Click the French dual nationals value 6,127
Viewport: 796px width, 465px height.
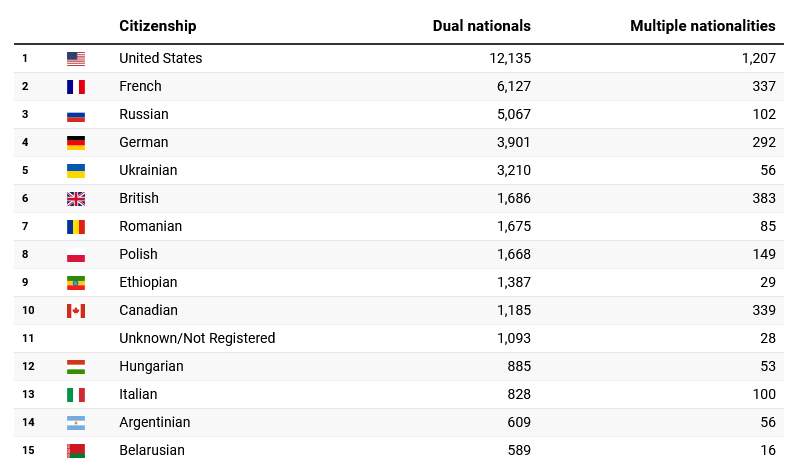click(x=510, y=87)
